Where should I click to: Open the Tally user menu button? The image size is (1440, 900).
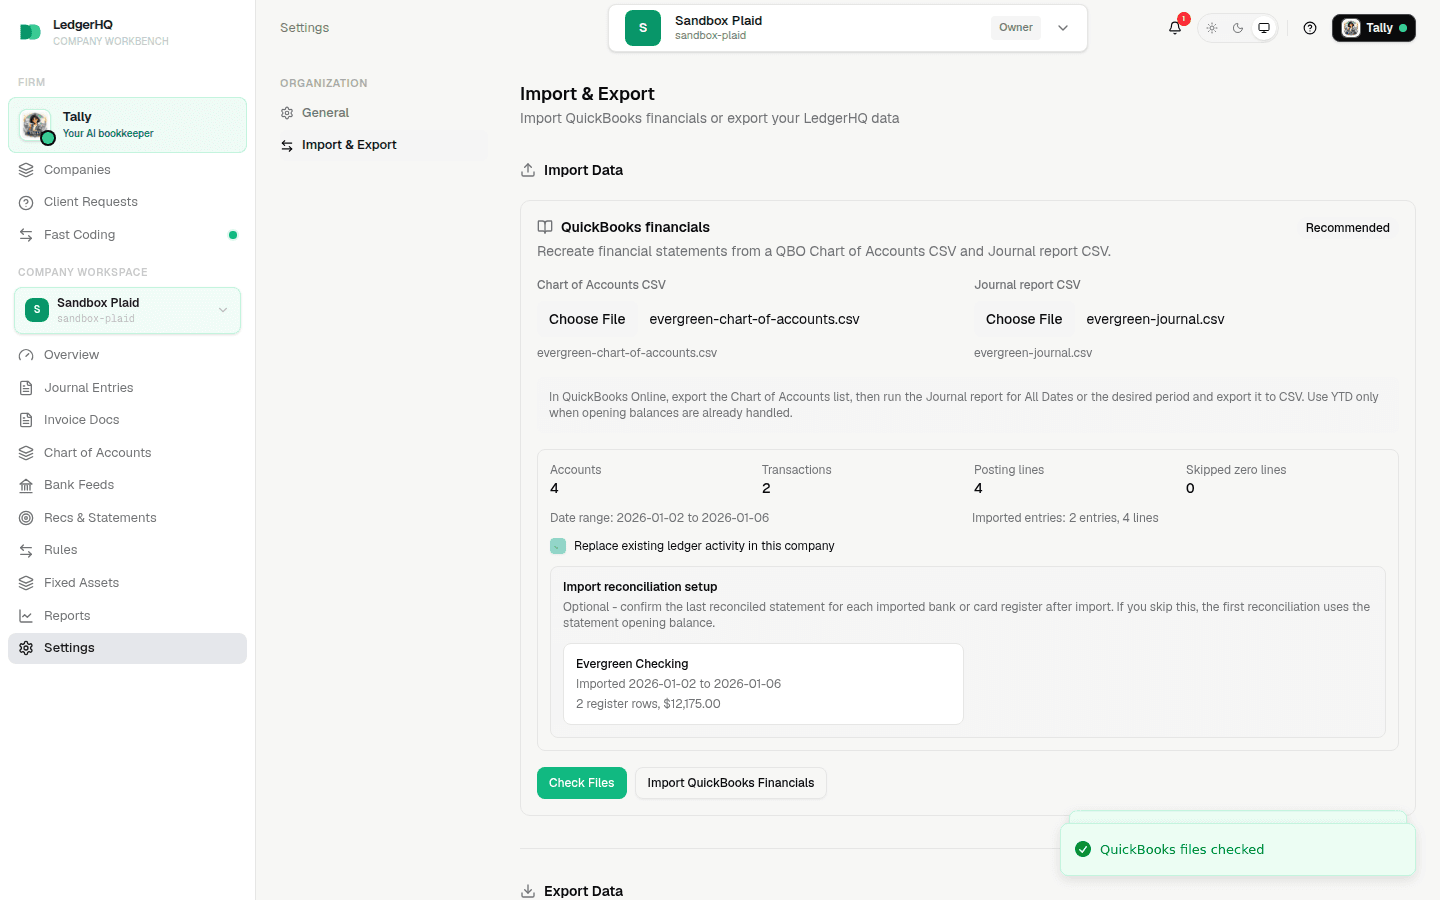point(1374,28)
